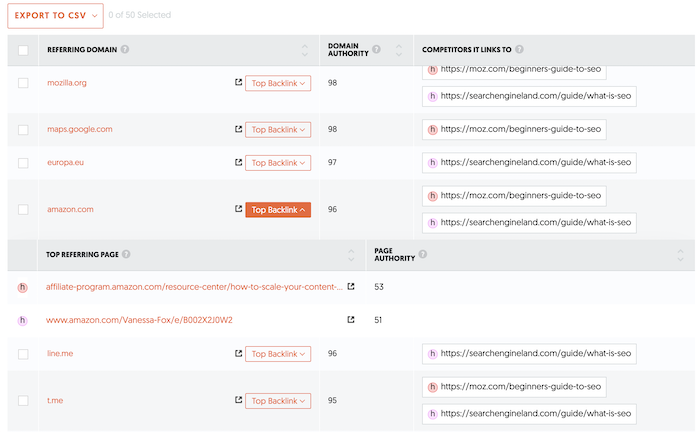
Task: Open affiliate-program.amazon.com page external icon
Action: pos(351,287)
